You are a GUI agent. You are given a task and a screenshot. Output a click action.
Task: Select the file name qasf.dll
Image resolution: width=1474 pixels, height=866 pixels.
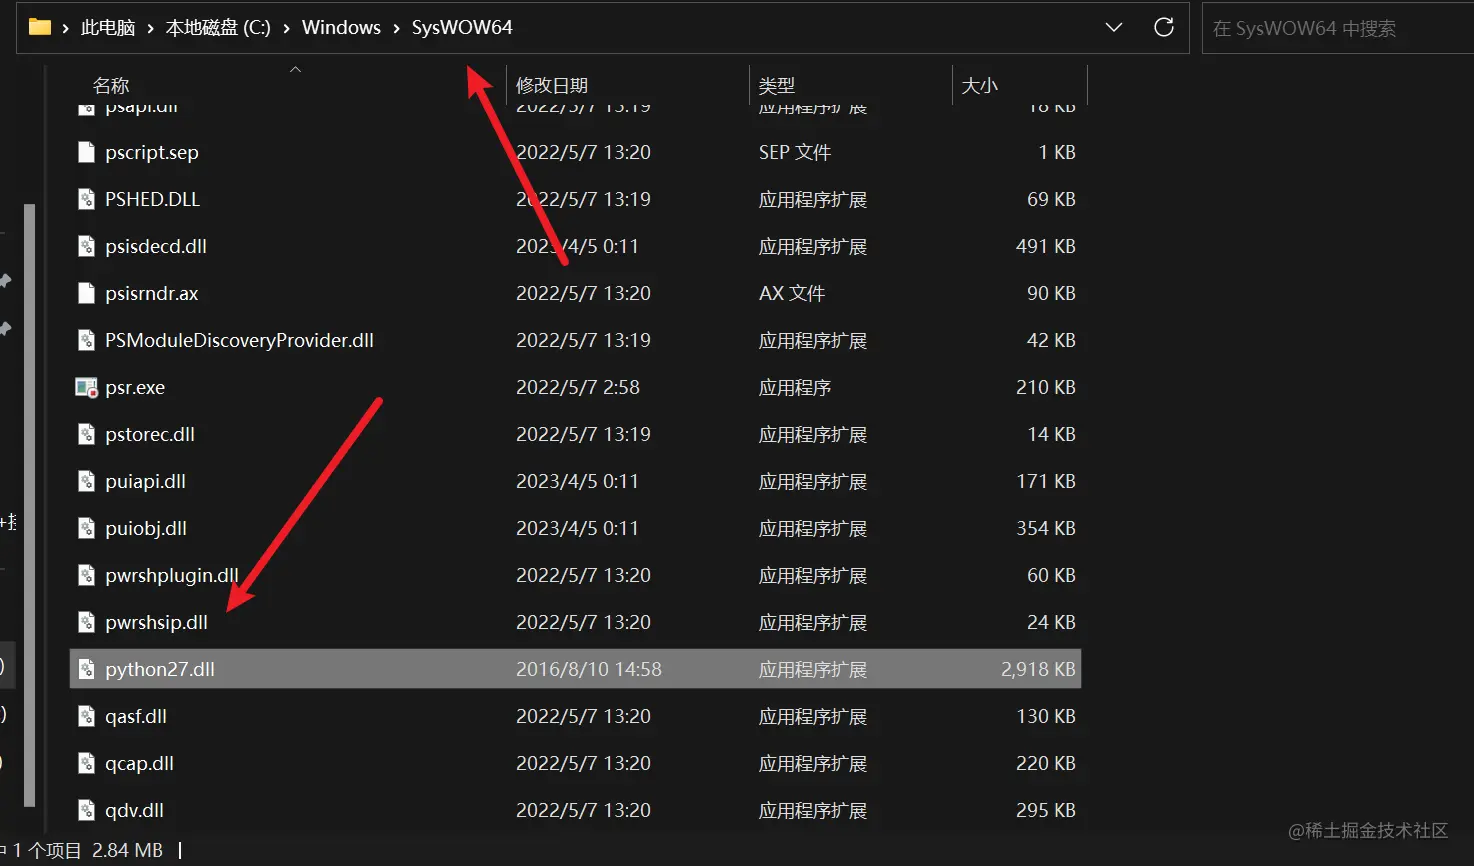pos(136,716)
